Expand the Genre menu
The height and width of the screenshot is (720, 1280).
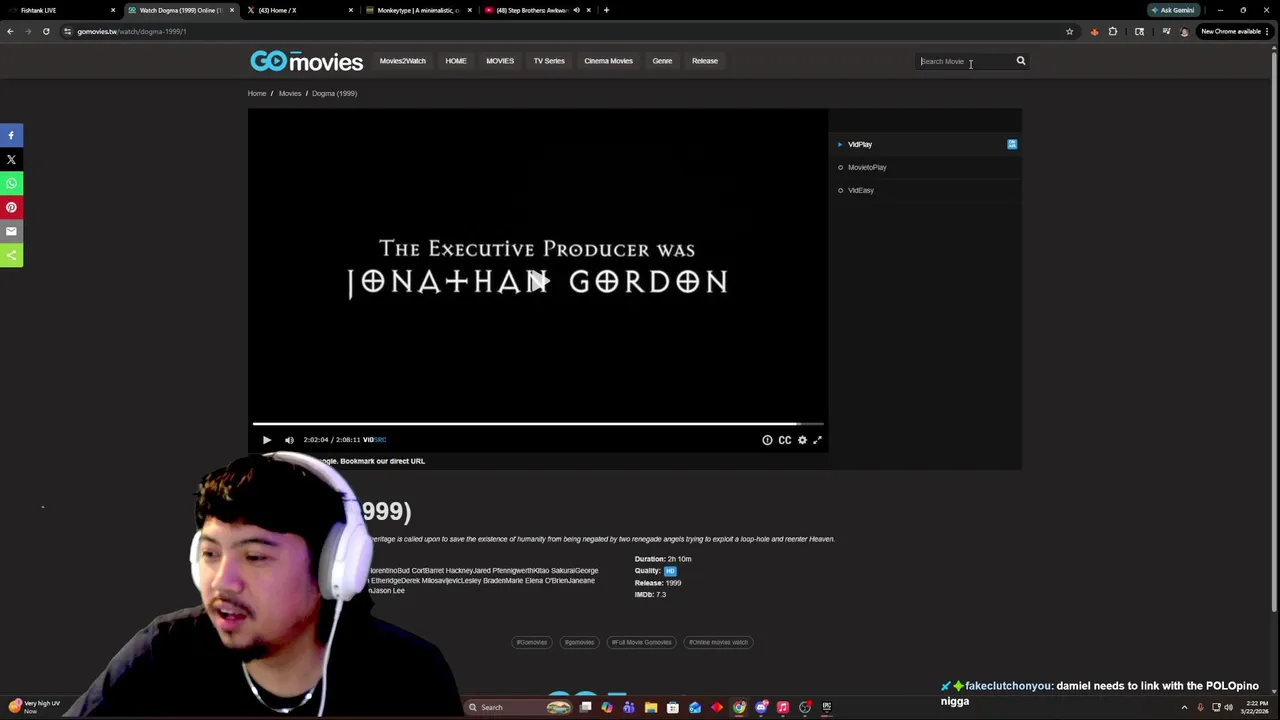[662, 61]
